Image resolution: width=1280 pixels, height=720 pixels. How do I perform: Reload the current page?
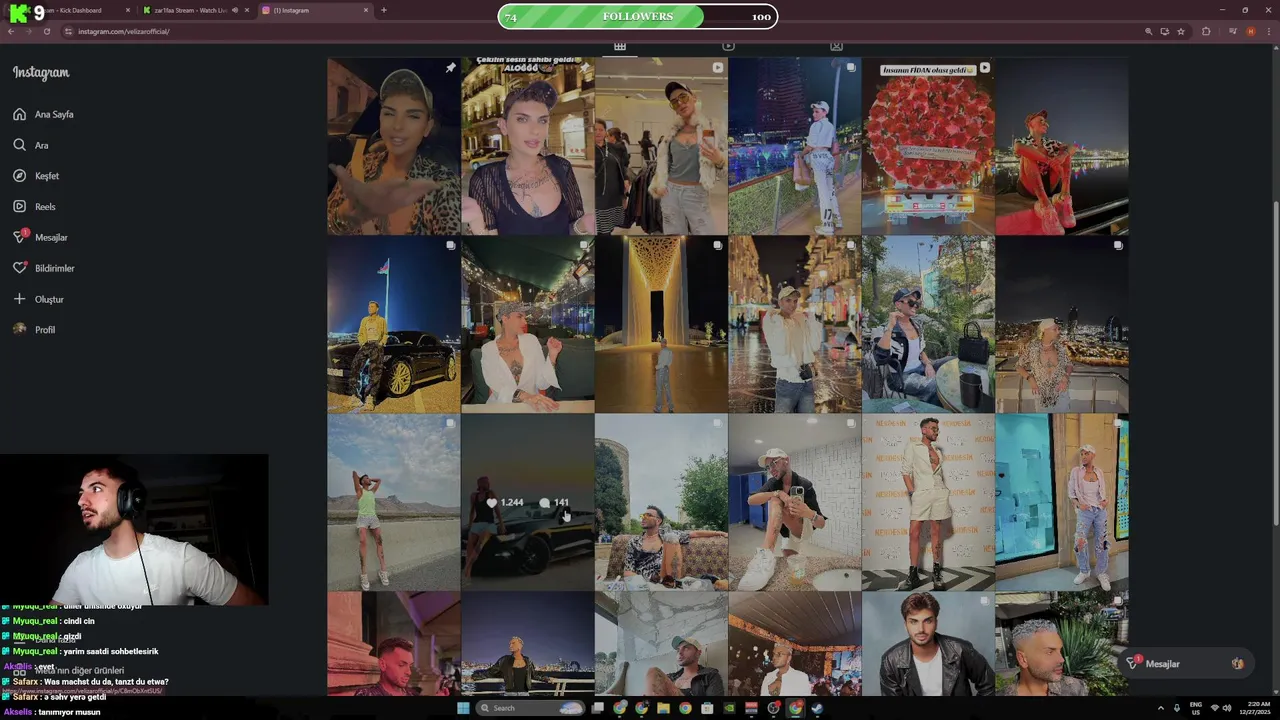pyautogui.click(x=46, y=31)
